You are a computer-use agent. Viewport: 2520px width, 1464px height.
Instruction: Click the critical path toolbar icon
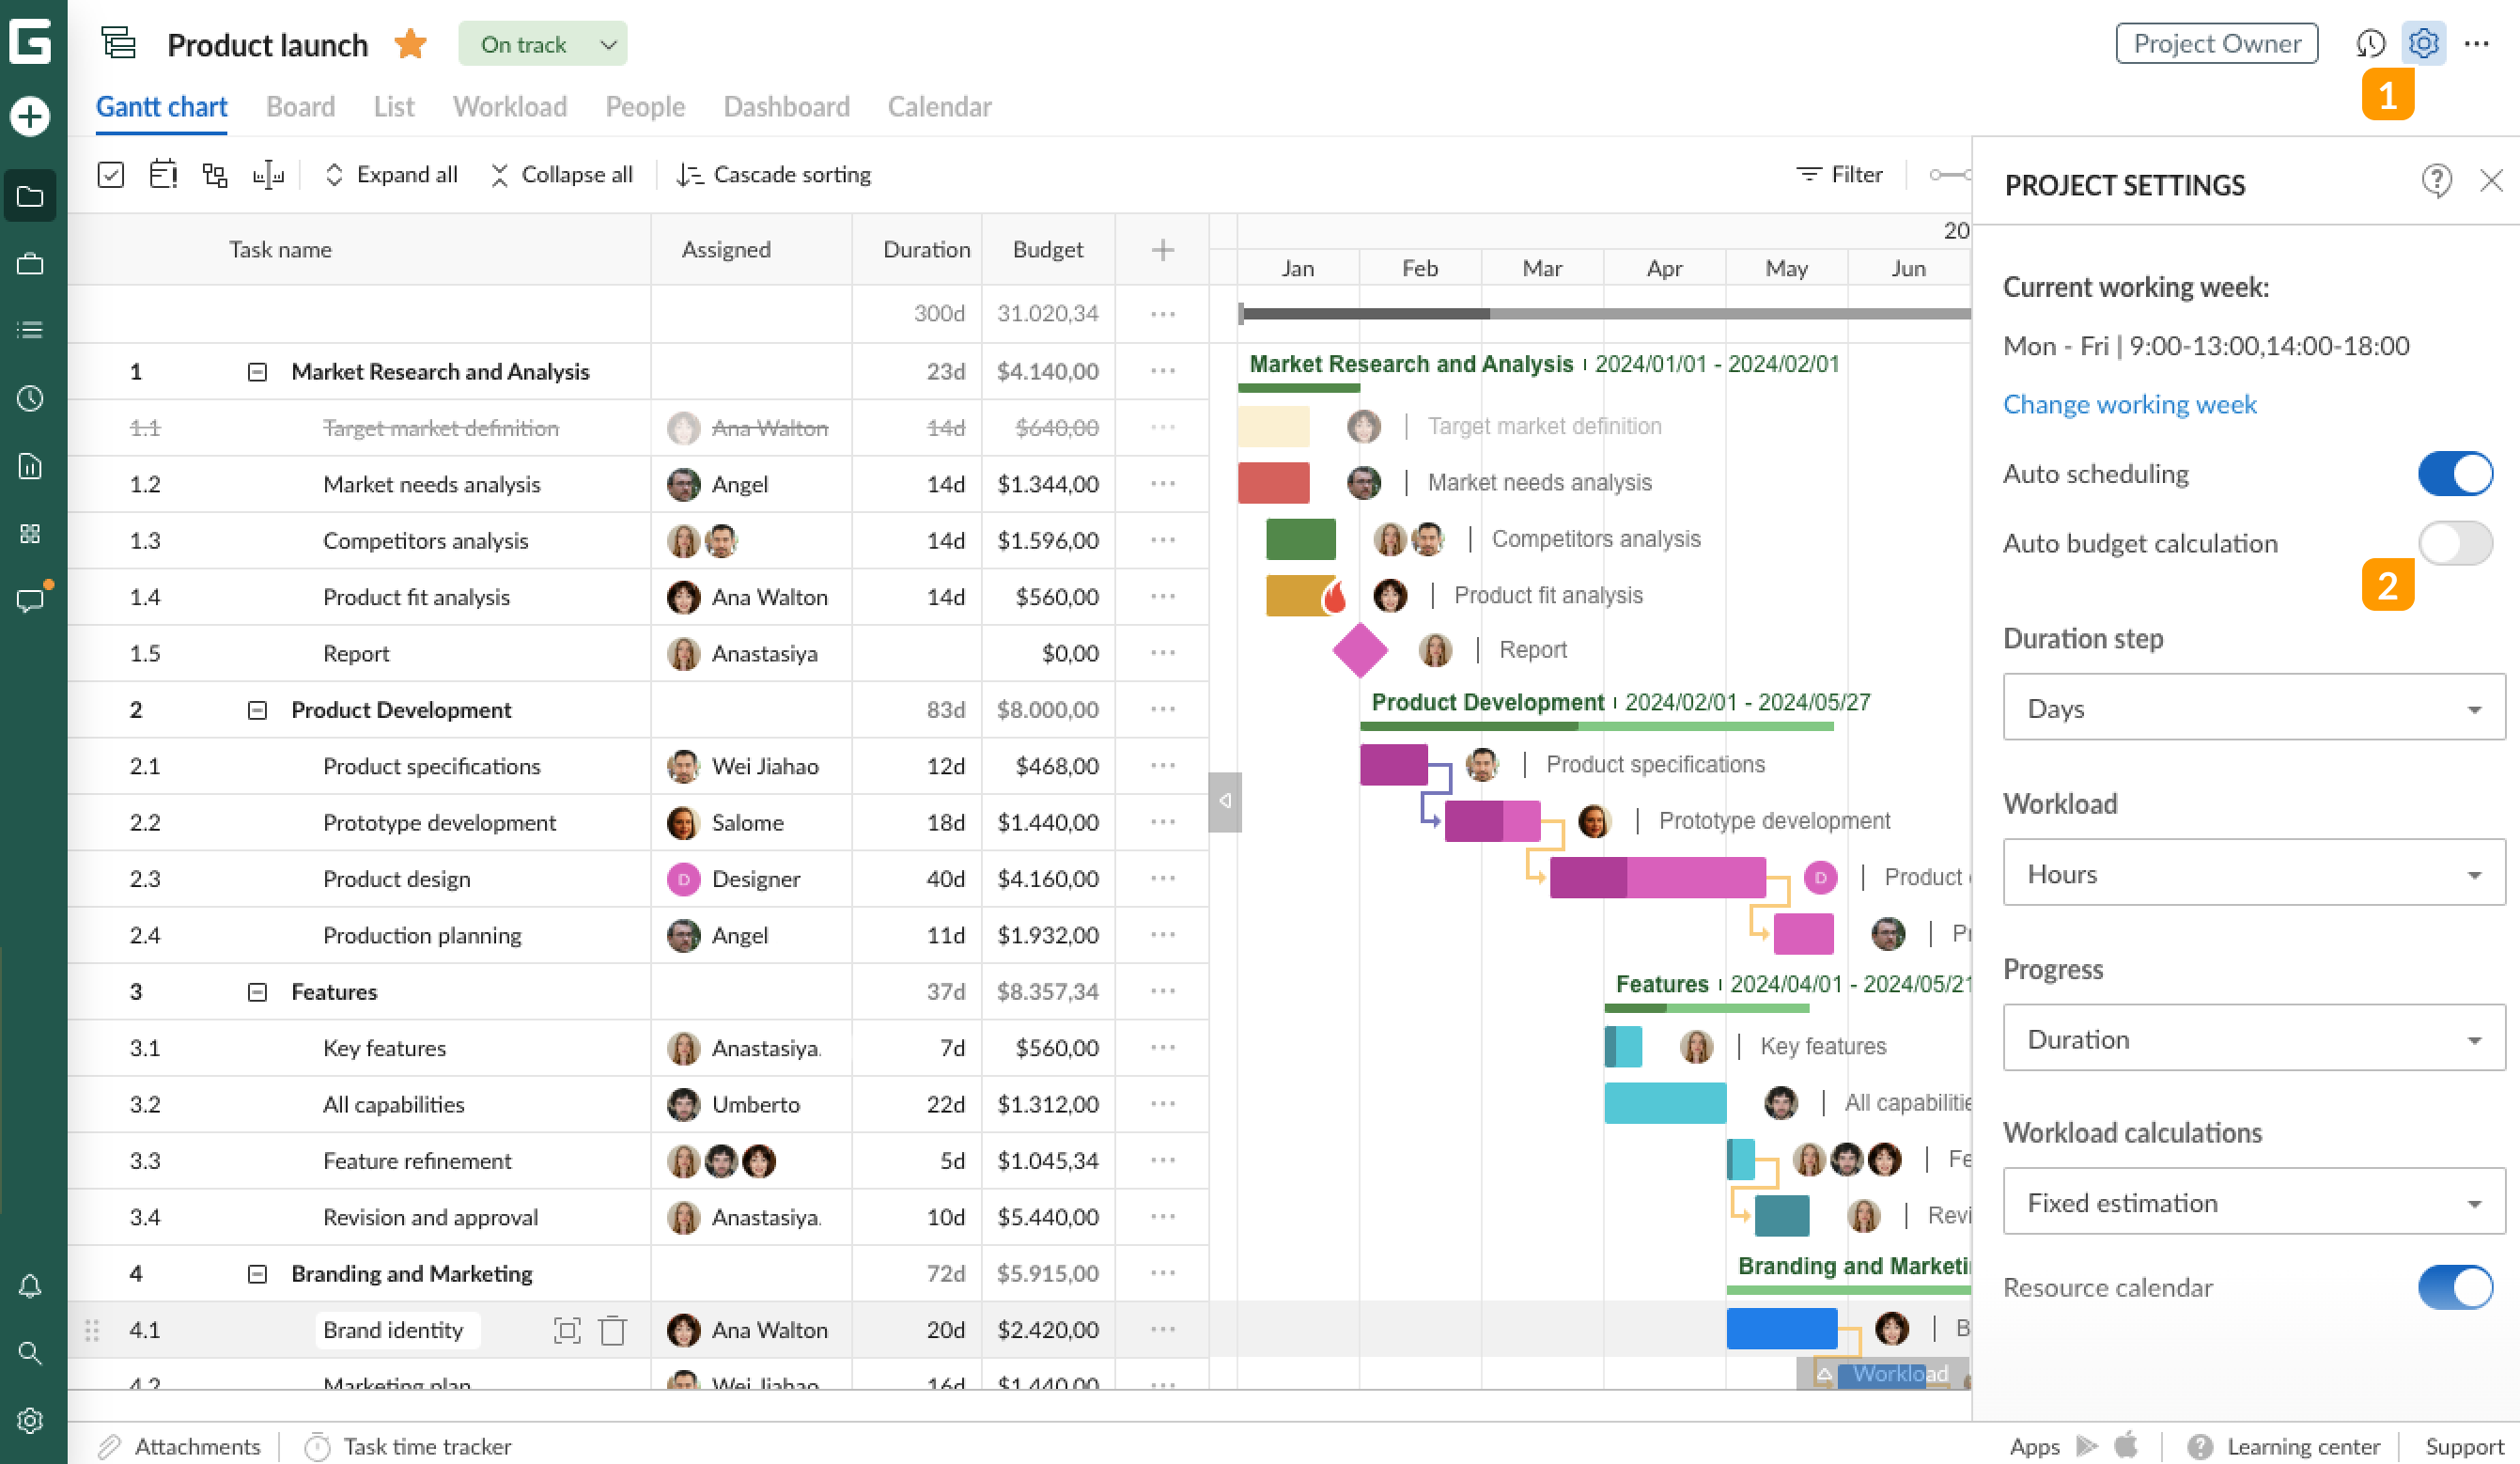click(163, 174)
